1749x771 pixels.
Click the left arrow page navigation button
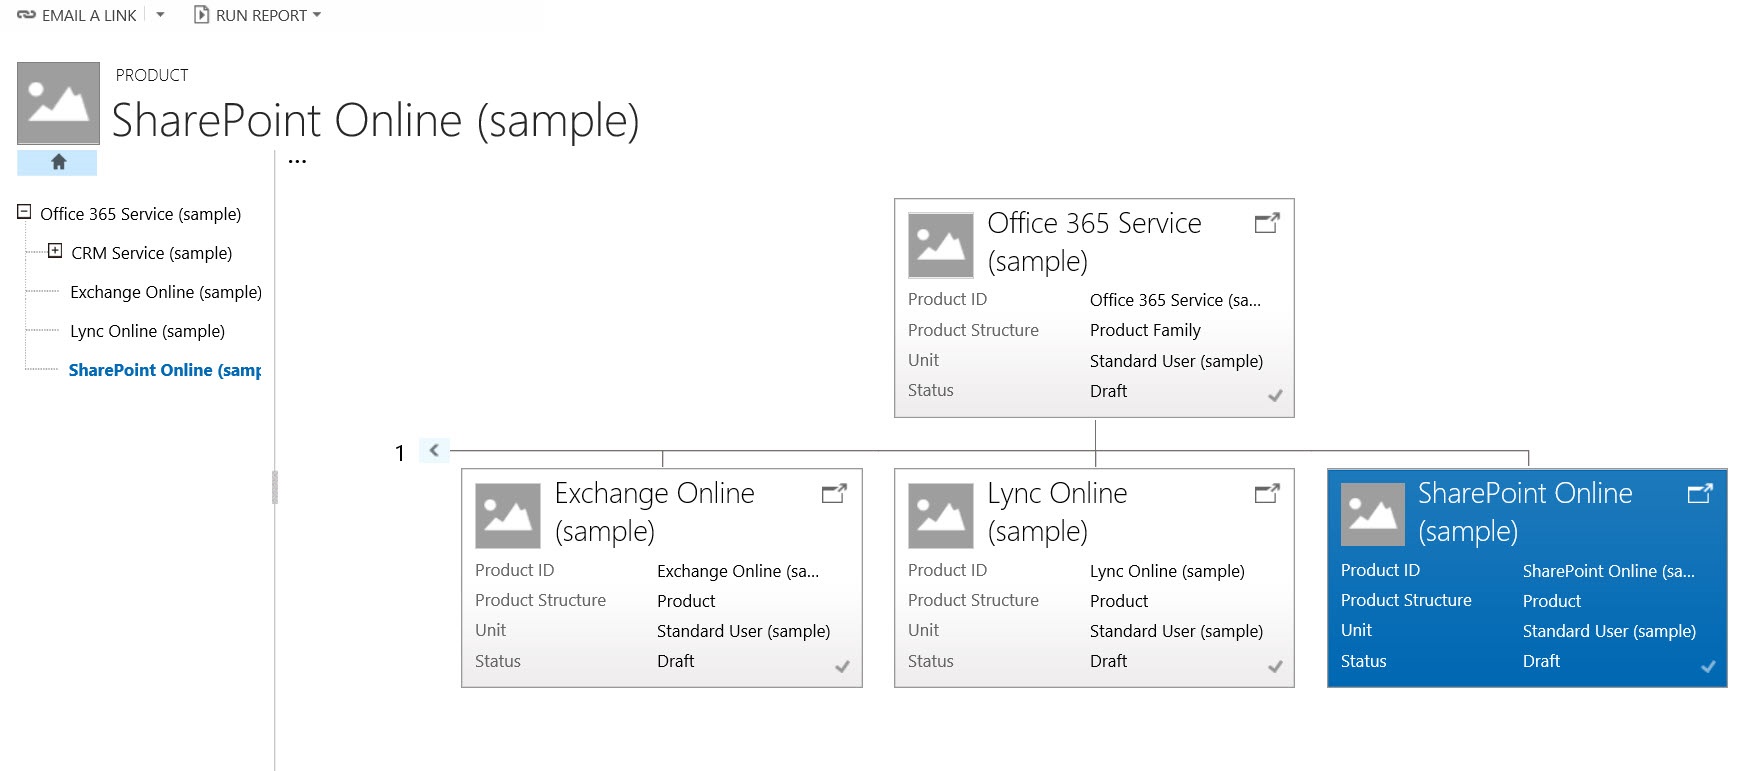[434, 450]
